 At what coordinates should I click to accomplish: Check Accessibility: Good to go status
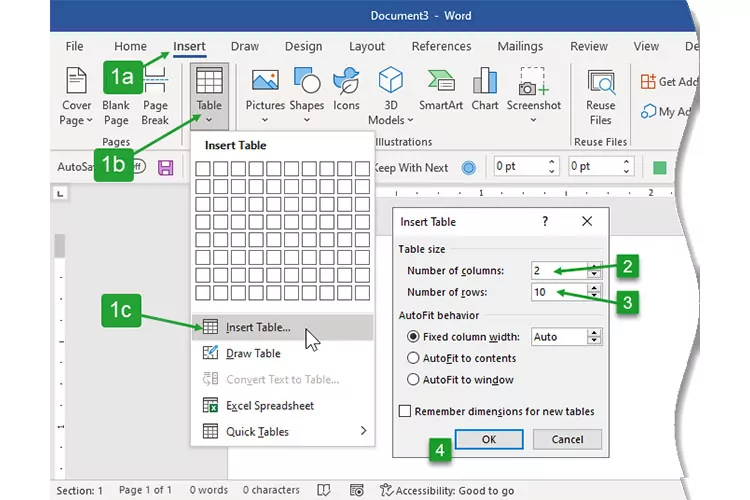click(447, 490)
